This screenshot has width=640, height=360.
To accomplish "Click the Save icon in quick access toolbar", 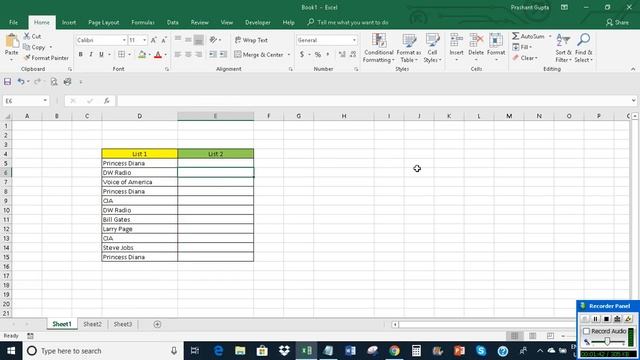I will click(7, 82).
